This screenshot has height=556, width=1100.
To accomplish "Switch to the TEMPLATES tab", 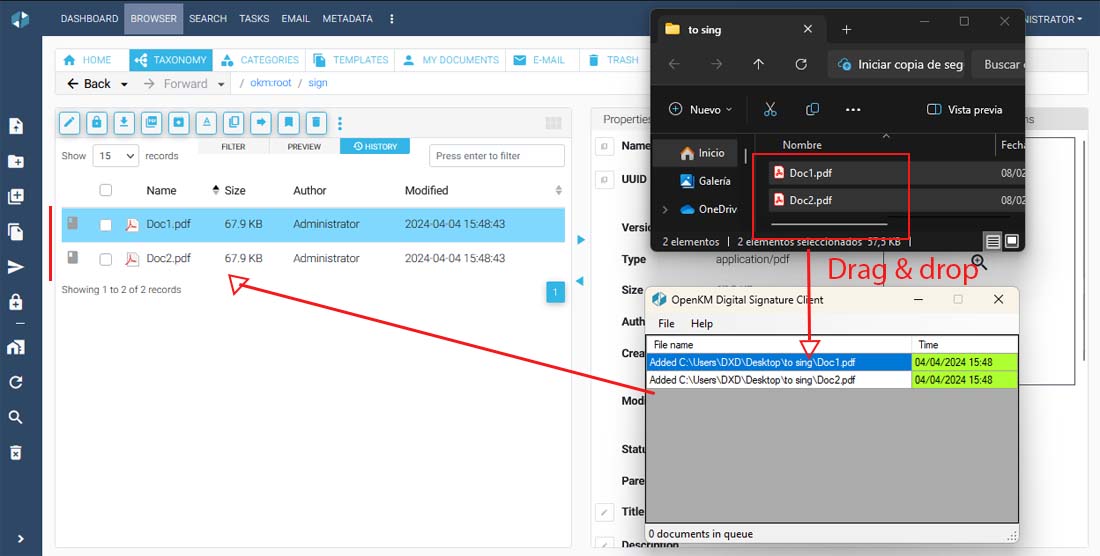I will [351, 60].
